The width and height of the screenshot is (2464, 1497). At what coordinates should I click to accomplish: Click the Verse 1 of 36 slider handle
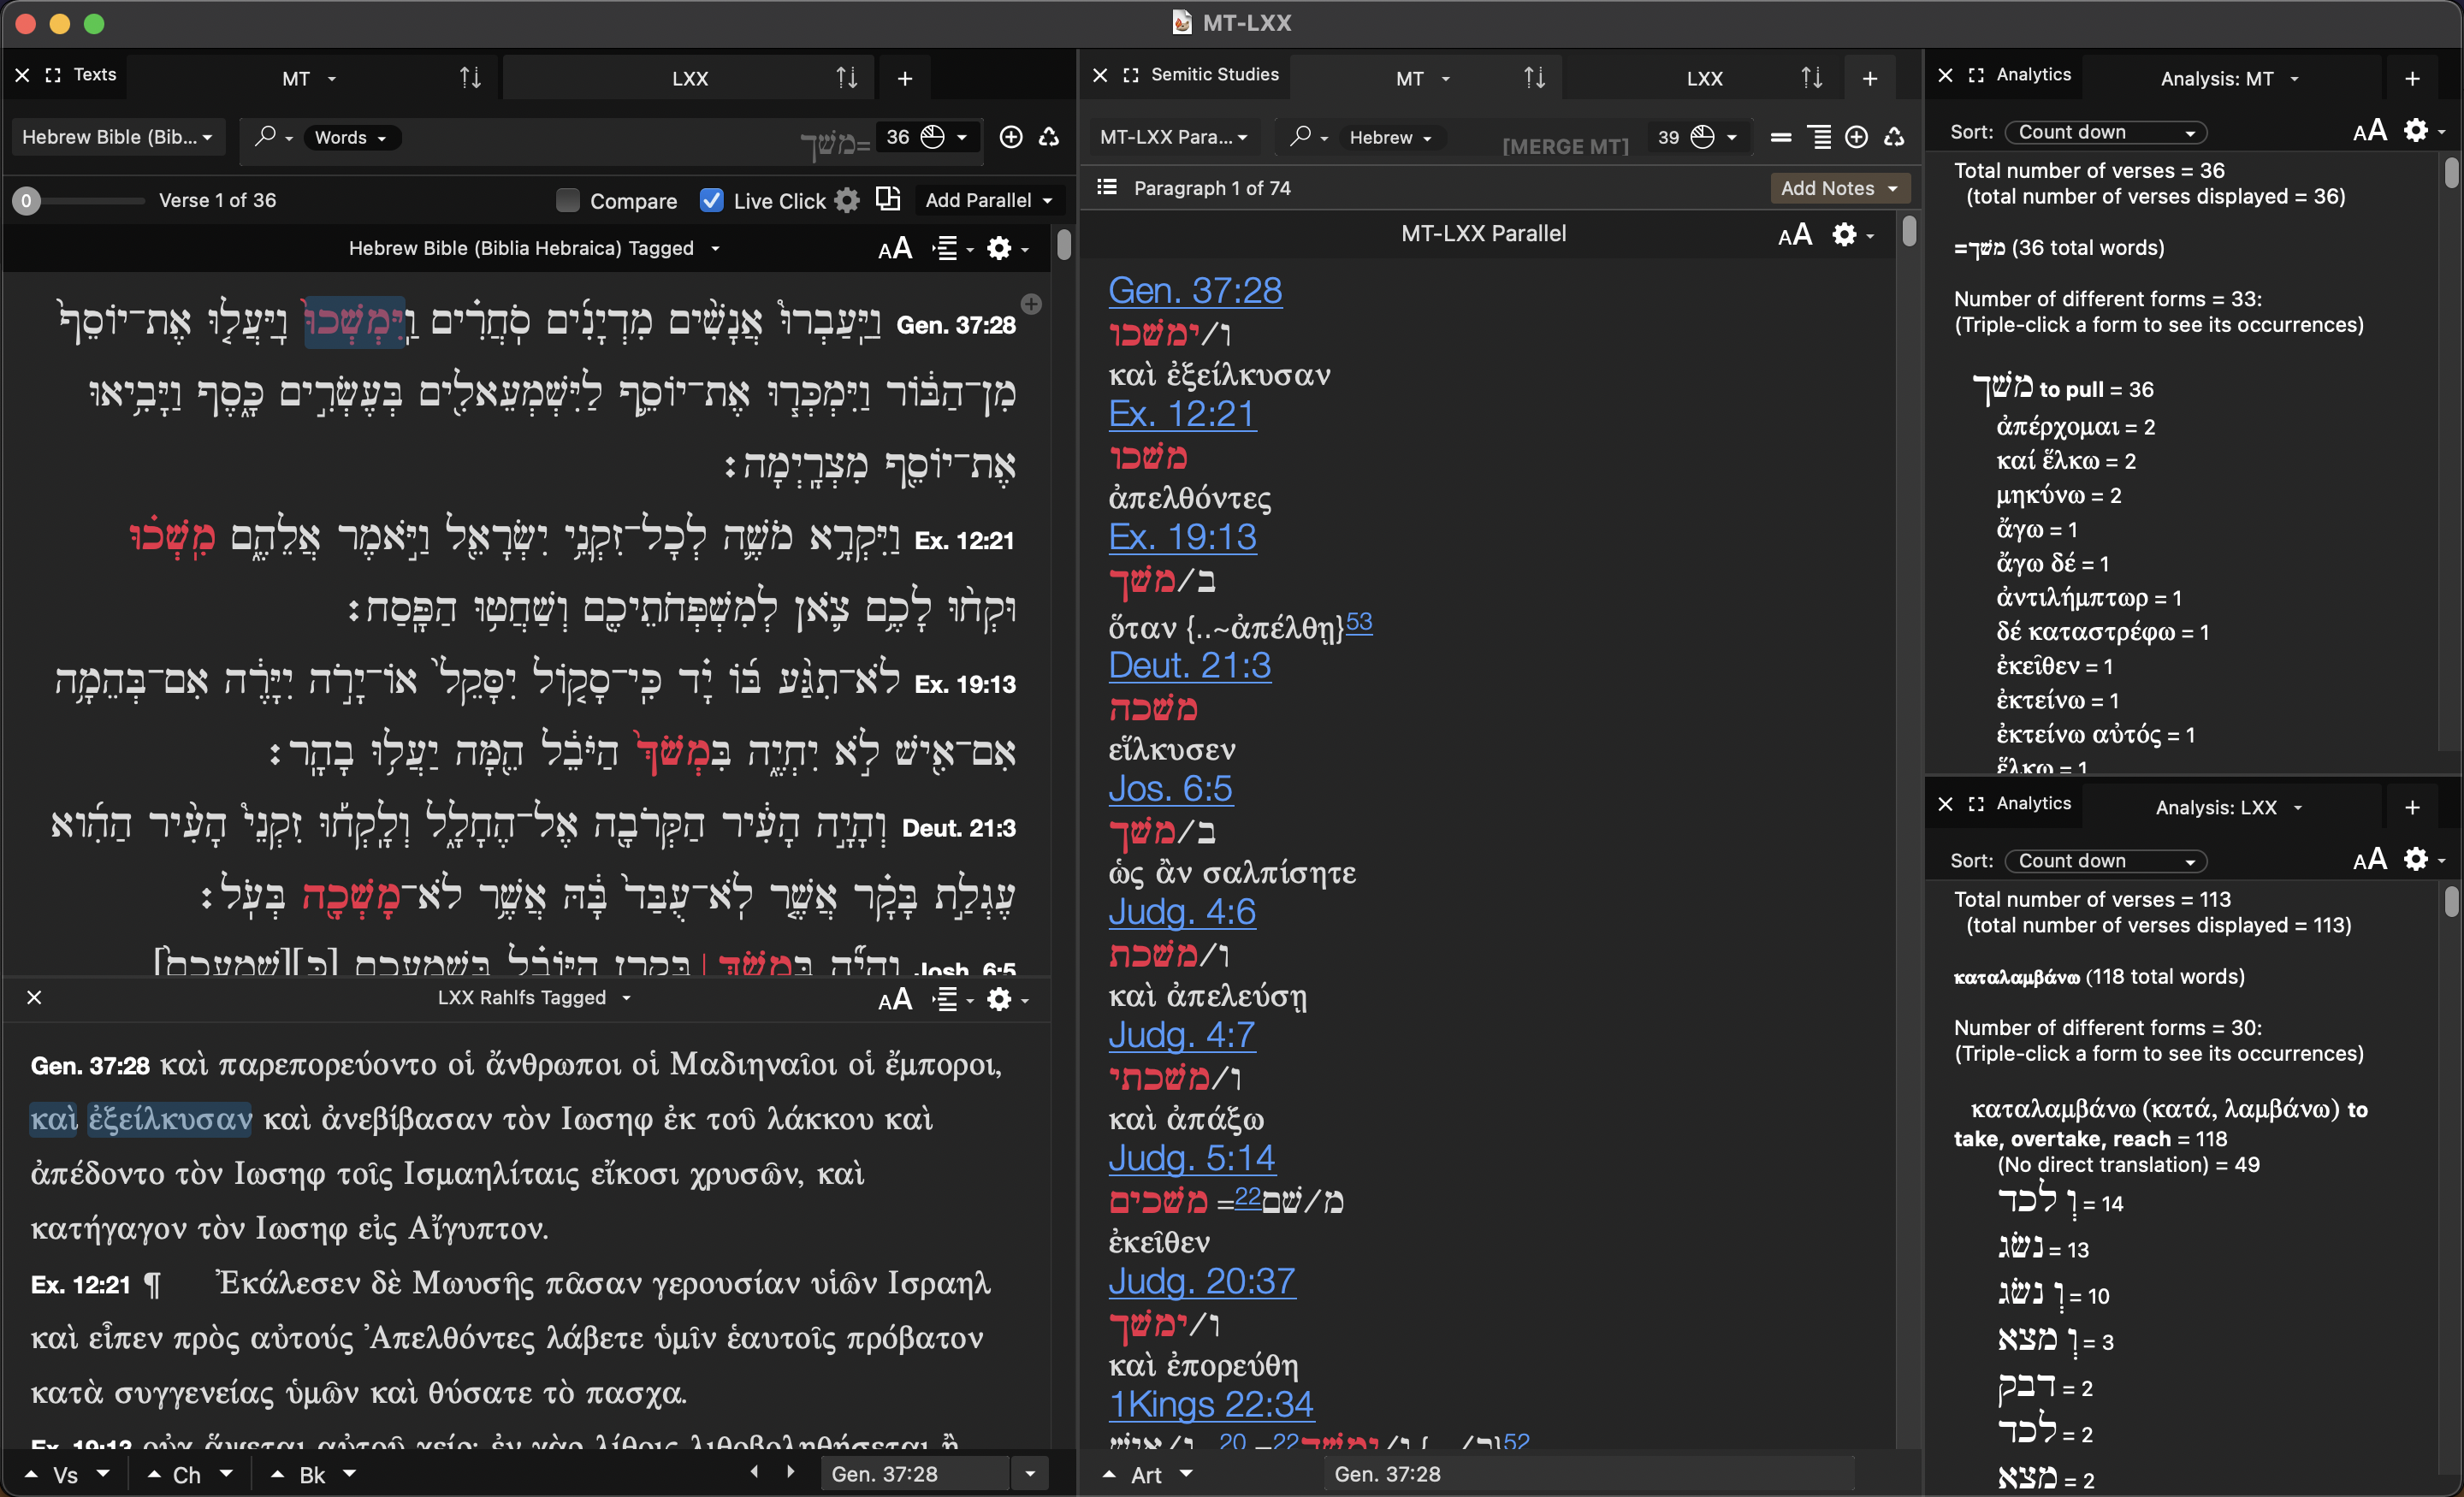pyautogui.click(x=27, y=200)
